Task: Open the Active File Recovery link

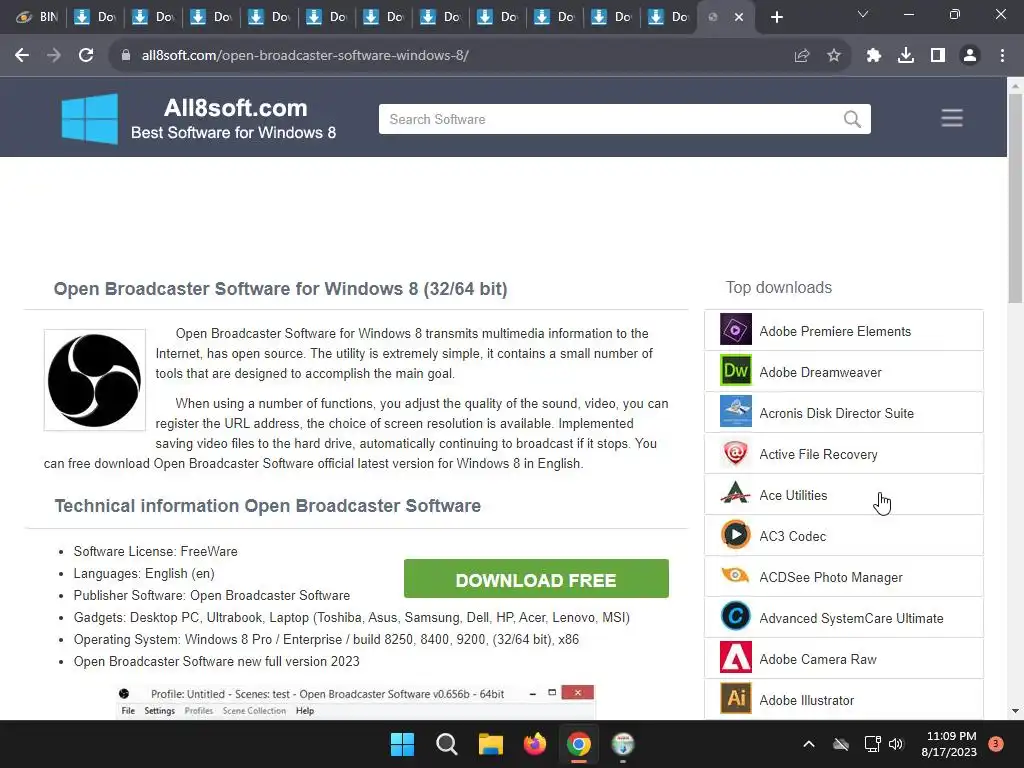Action: 818,455
